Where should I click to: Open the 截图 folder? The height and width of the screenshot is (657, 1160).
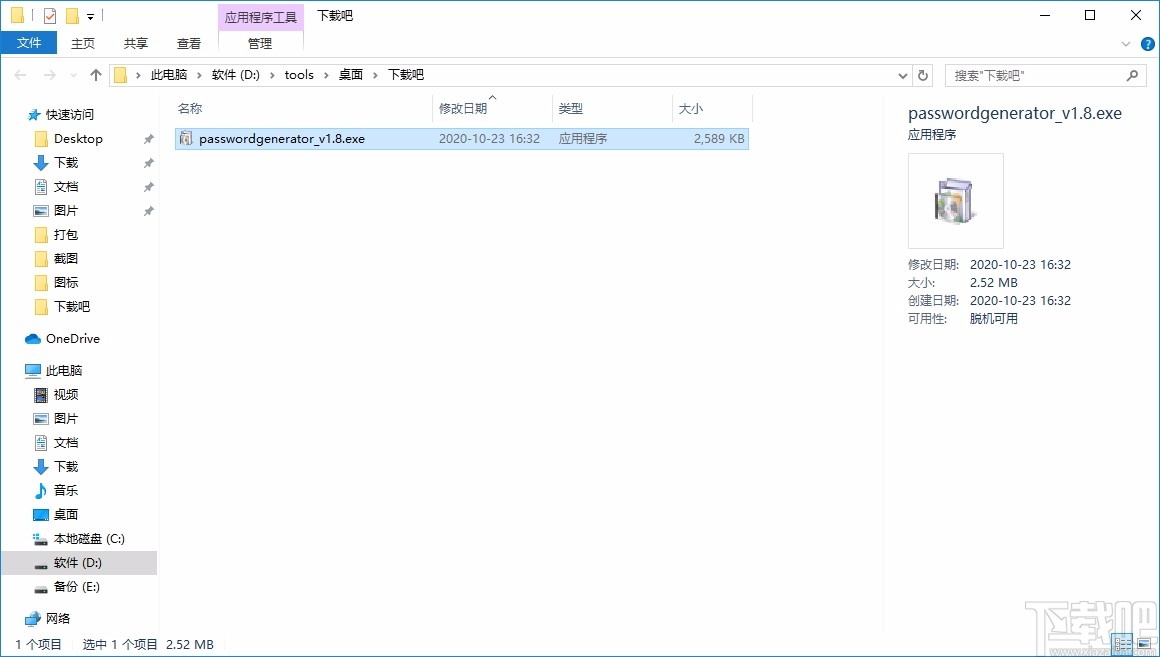(x=65, y=258)
